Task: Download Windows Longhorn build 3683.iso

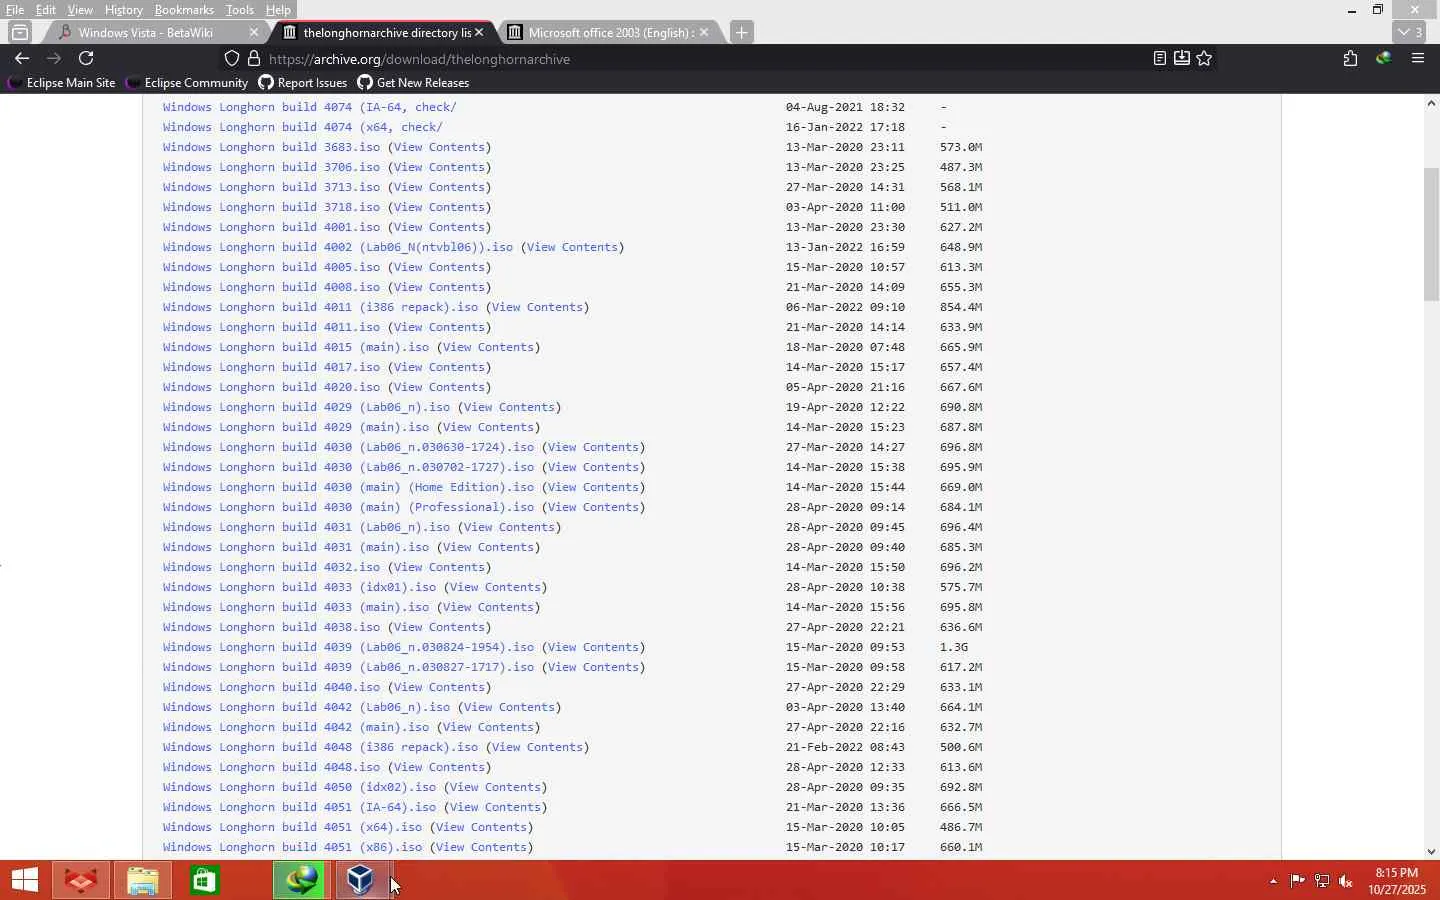Action: pyautogui.click(x=271, y=147)
